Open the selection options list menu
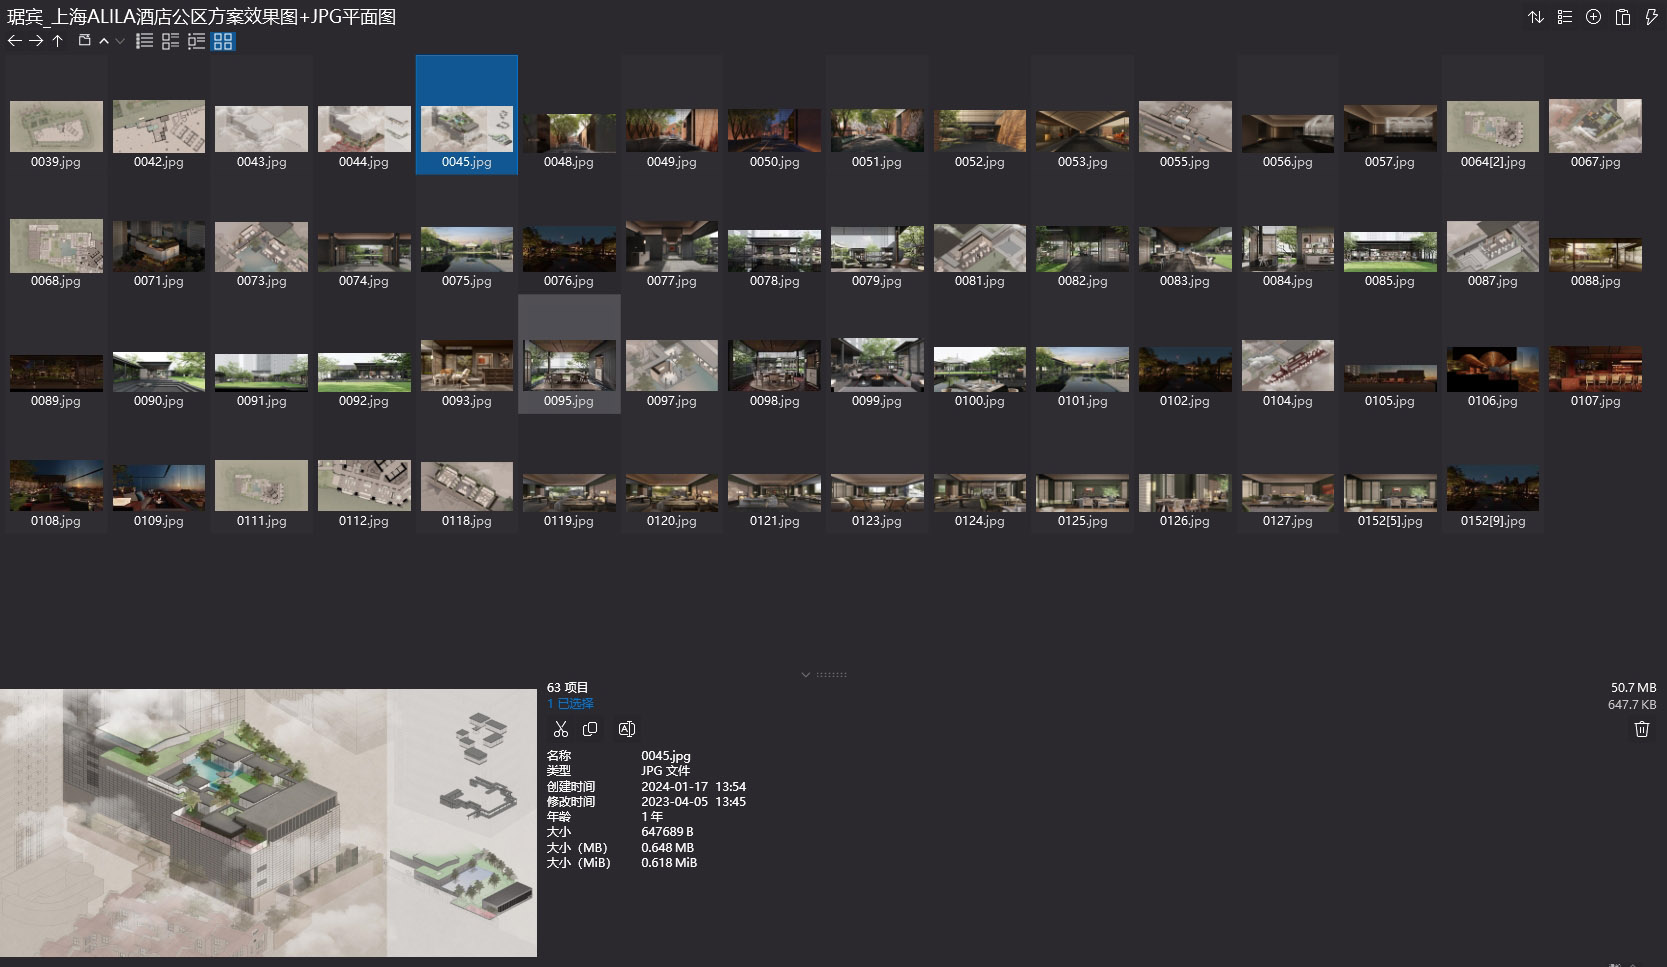The width and height of the screenshot is (1667, 967). point(1565,17)
